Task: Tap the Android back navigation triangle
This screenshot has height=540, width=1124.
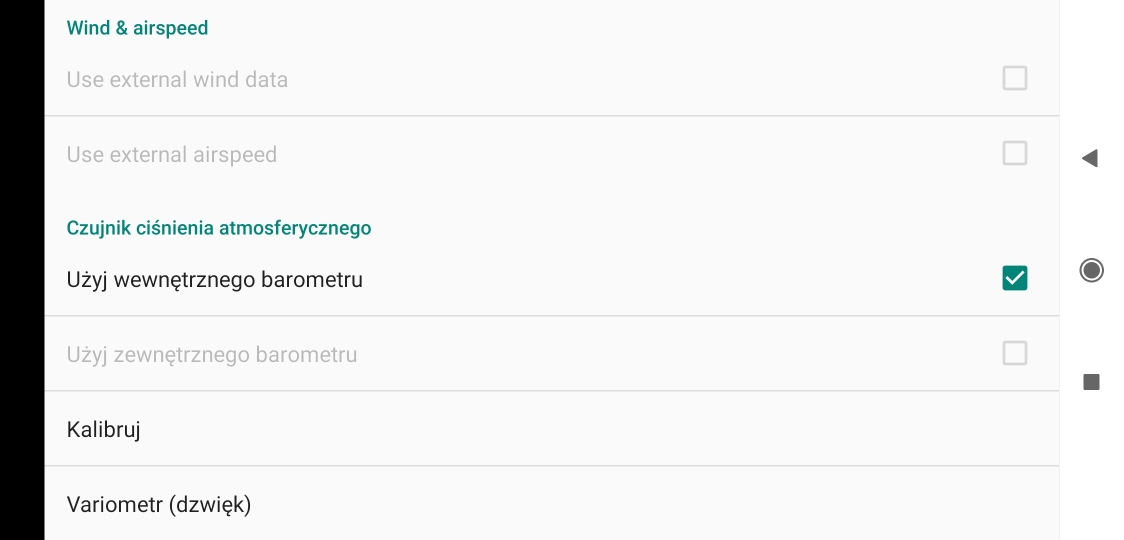Action: [x=1090, y=158]
